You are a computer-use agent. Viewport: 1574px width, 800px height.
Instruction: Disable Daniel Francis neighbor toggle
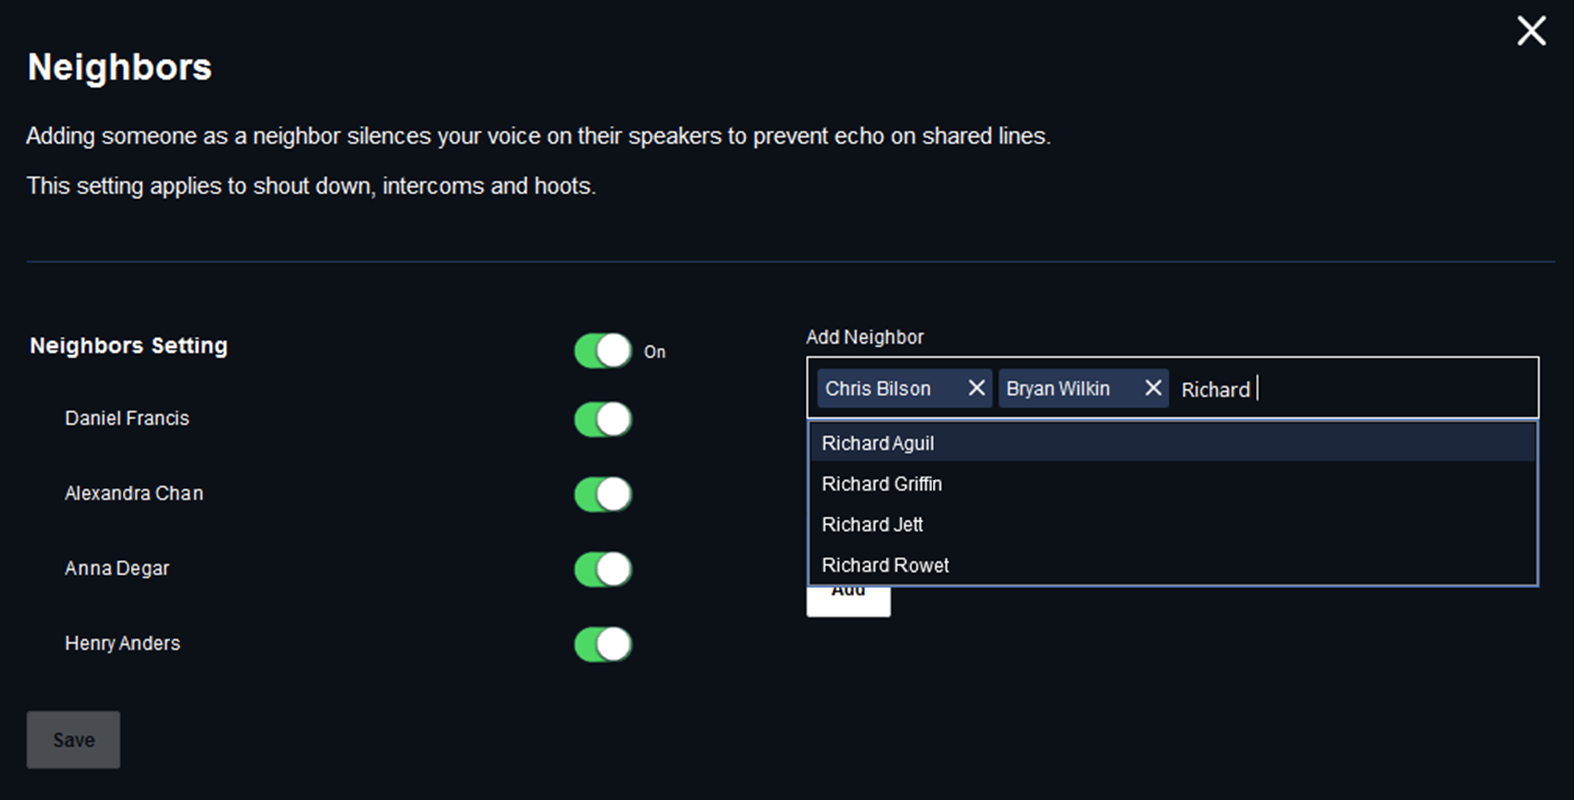point(603,419)
